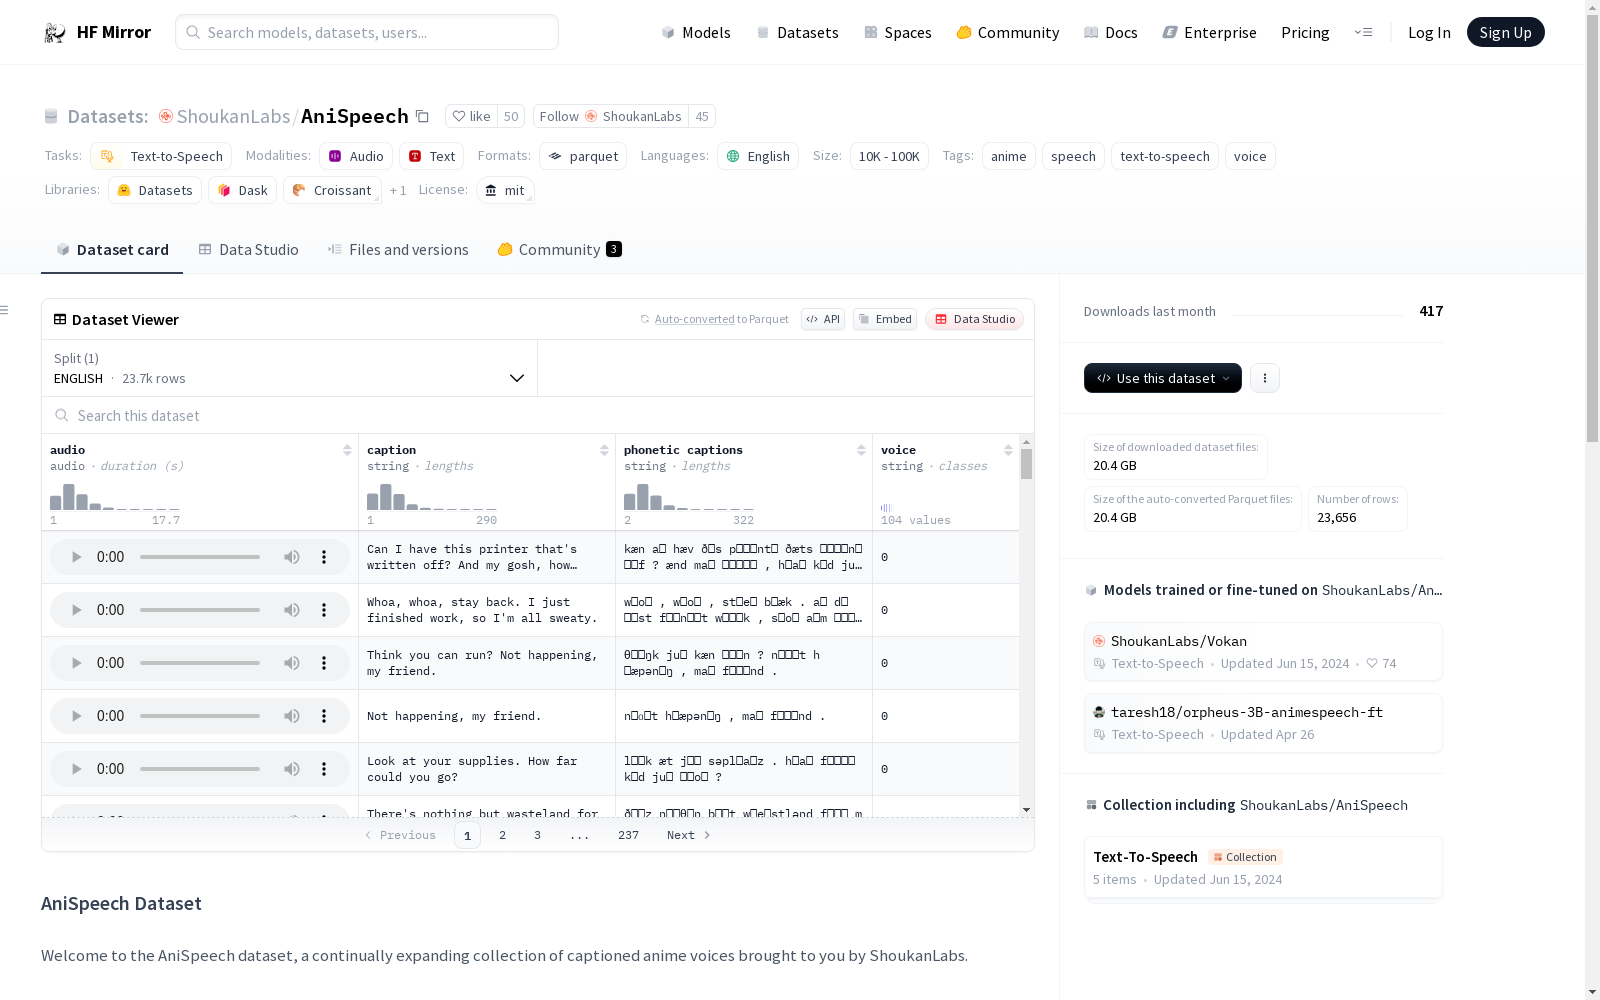This screenshot has height=1000, width=1600.
Task: Sort the voice column
Action: 1008,450
